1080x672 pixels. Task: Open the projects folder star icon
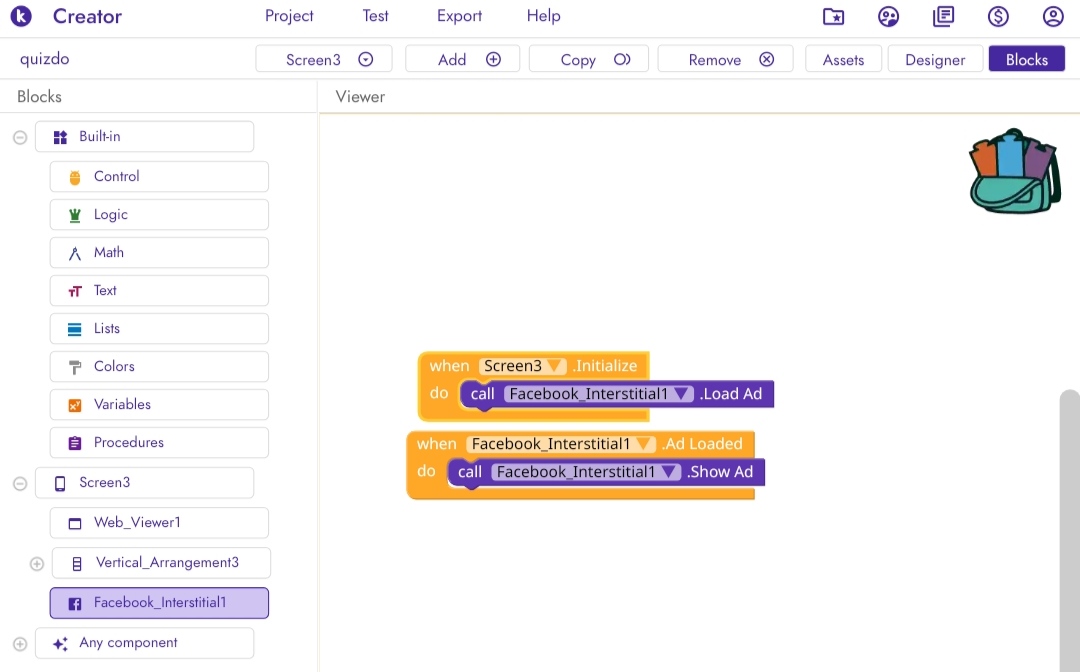pos(833,17)
